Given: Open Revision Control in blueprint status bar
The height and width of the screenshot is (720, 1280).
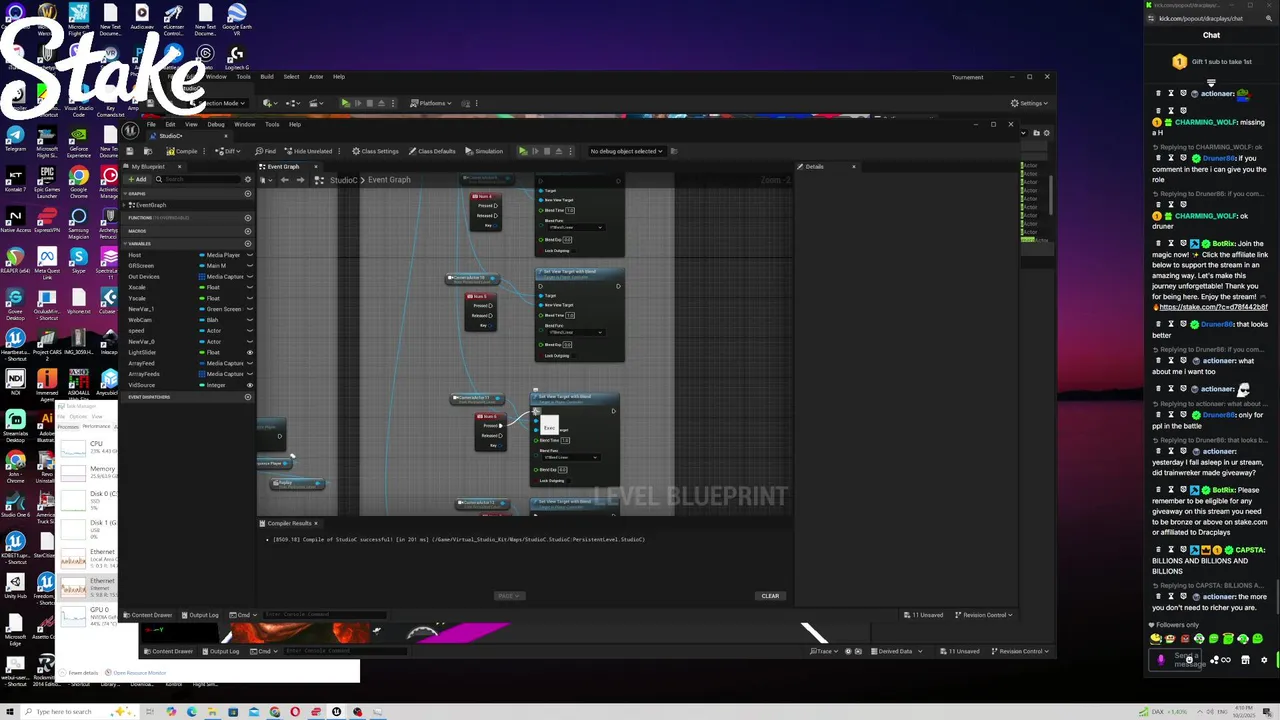Looking at the screenshot, I should [985, 615].
